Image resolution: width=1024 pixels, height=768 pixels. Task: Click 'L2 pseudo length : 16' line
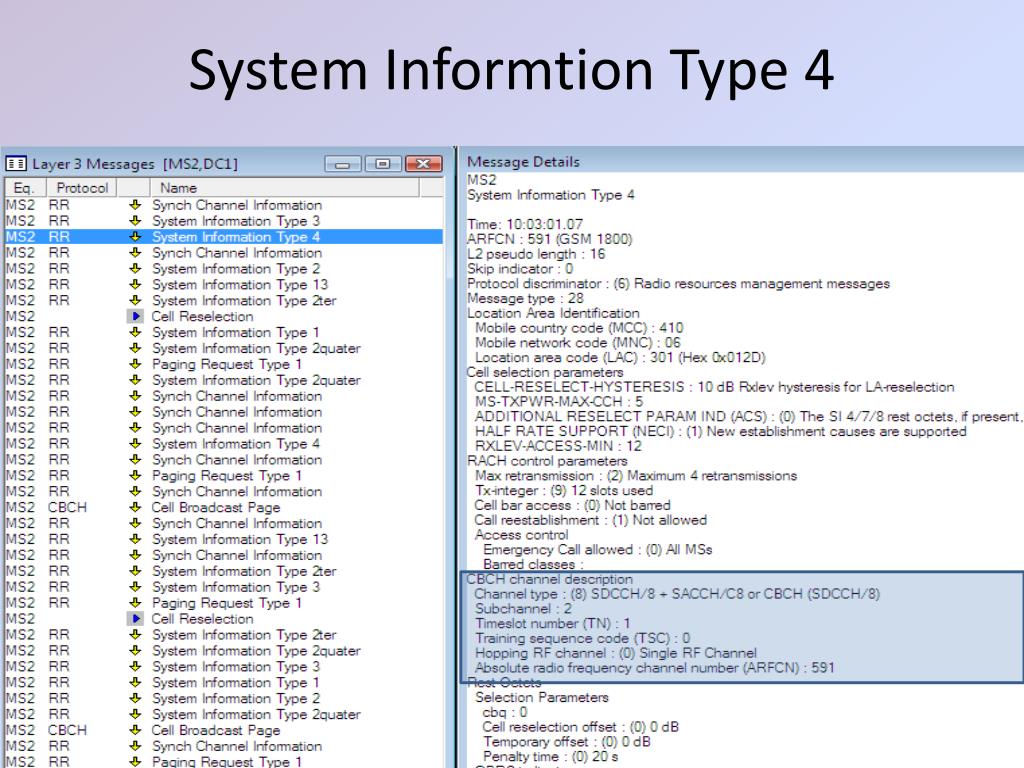click(x=536, y=254)
